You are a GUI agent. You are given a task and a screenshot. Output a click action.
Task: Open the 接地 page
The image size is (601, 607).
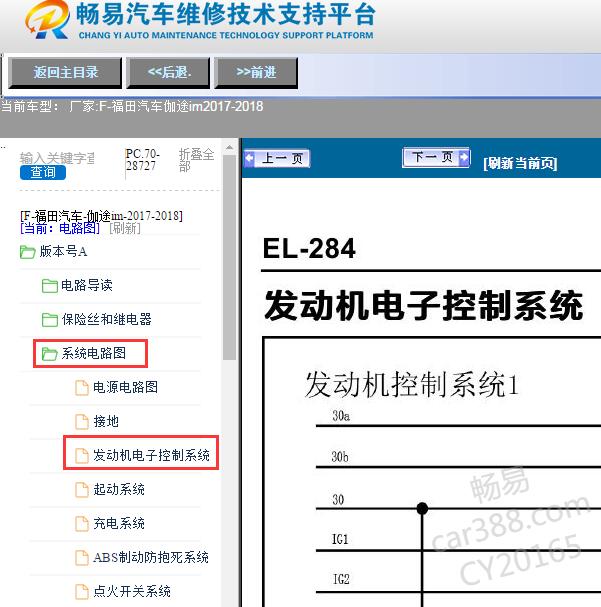click(x=106, y=421)
